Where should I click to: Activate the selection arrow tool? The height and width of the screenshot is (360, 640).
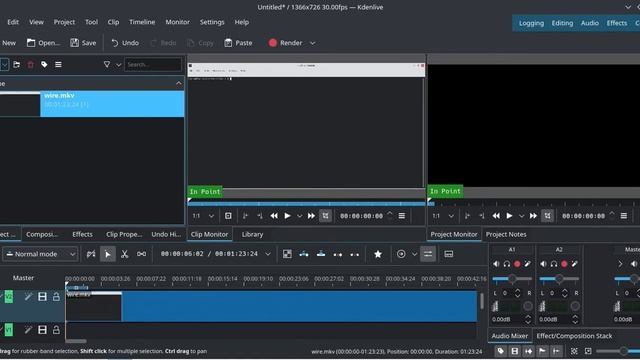pos(108,254)
